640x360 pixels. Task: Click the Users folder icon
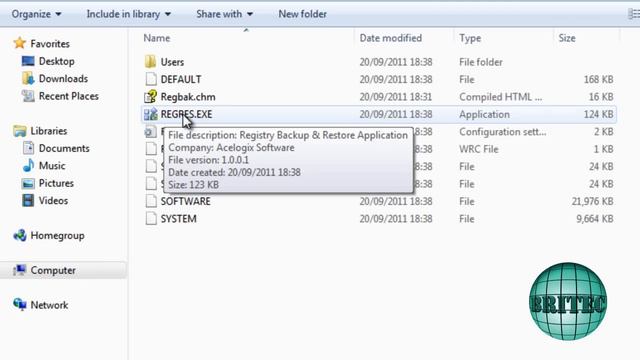pos(151,62)
